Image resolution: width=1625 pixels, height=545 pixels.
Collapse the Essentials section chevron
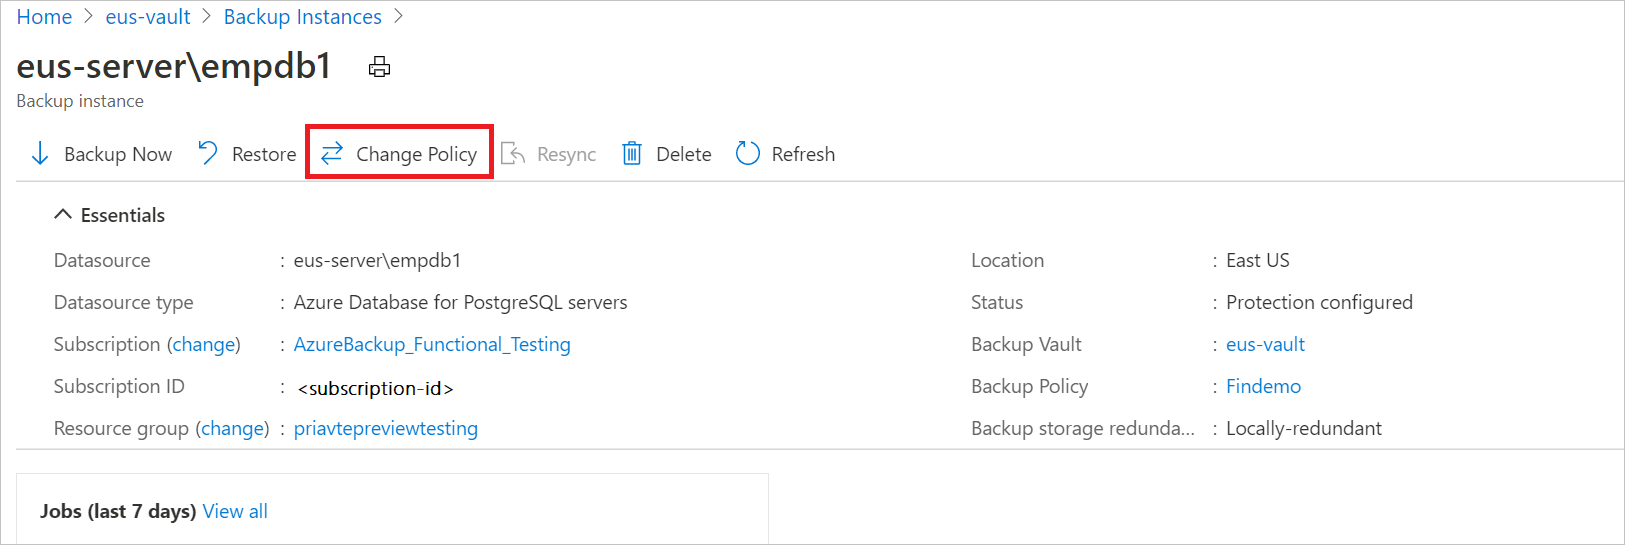[x=63, y=215]
